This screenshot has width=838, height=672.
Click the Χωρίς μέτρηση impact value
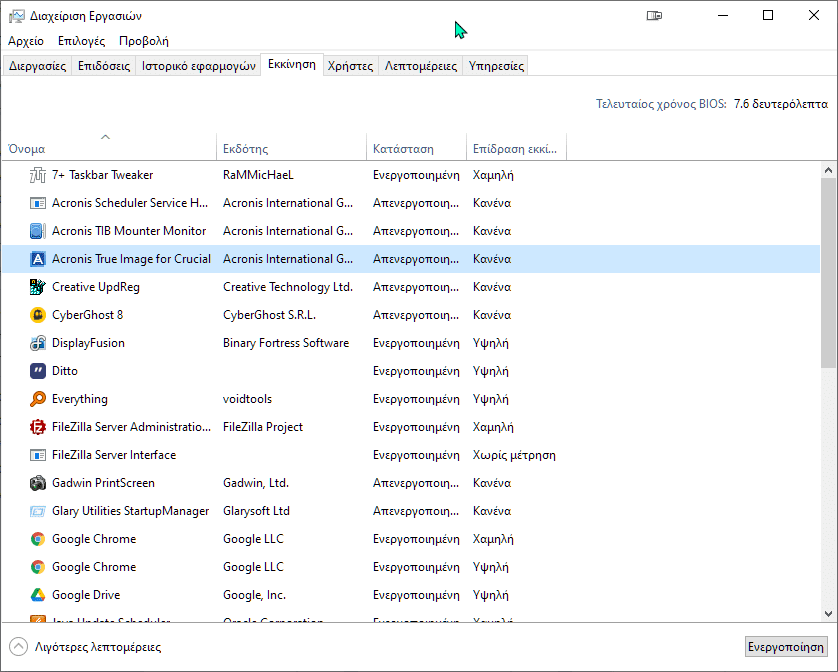coord(514,455)
